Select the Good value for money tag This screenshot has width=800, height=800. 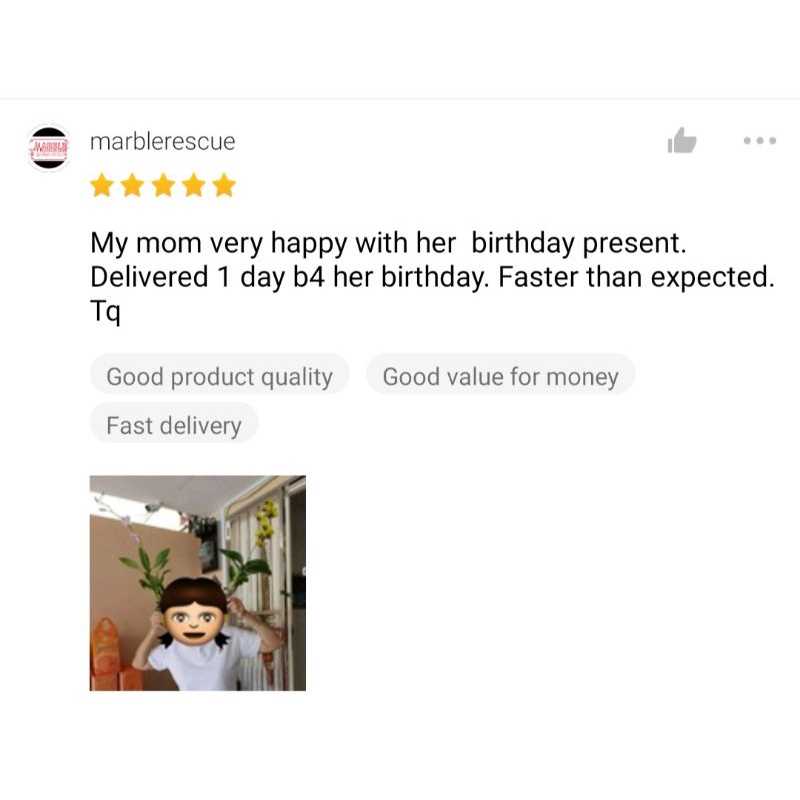[501, 376]
